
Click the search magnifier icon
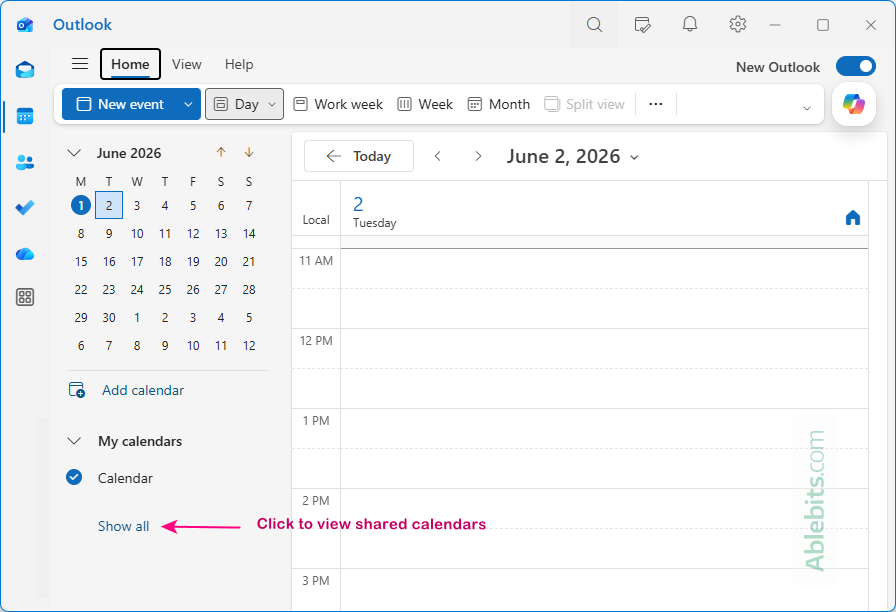click(x=594, y=25)
